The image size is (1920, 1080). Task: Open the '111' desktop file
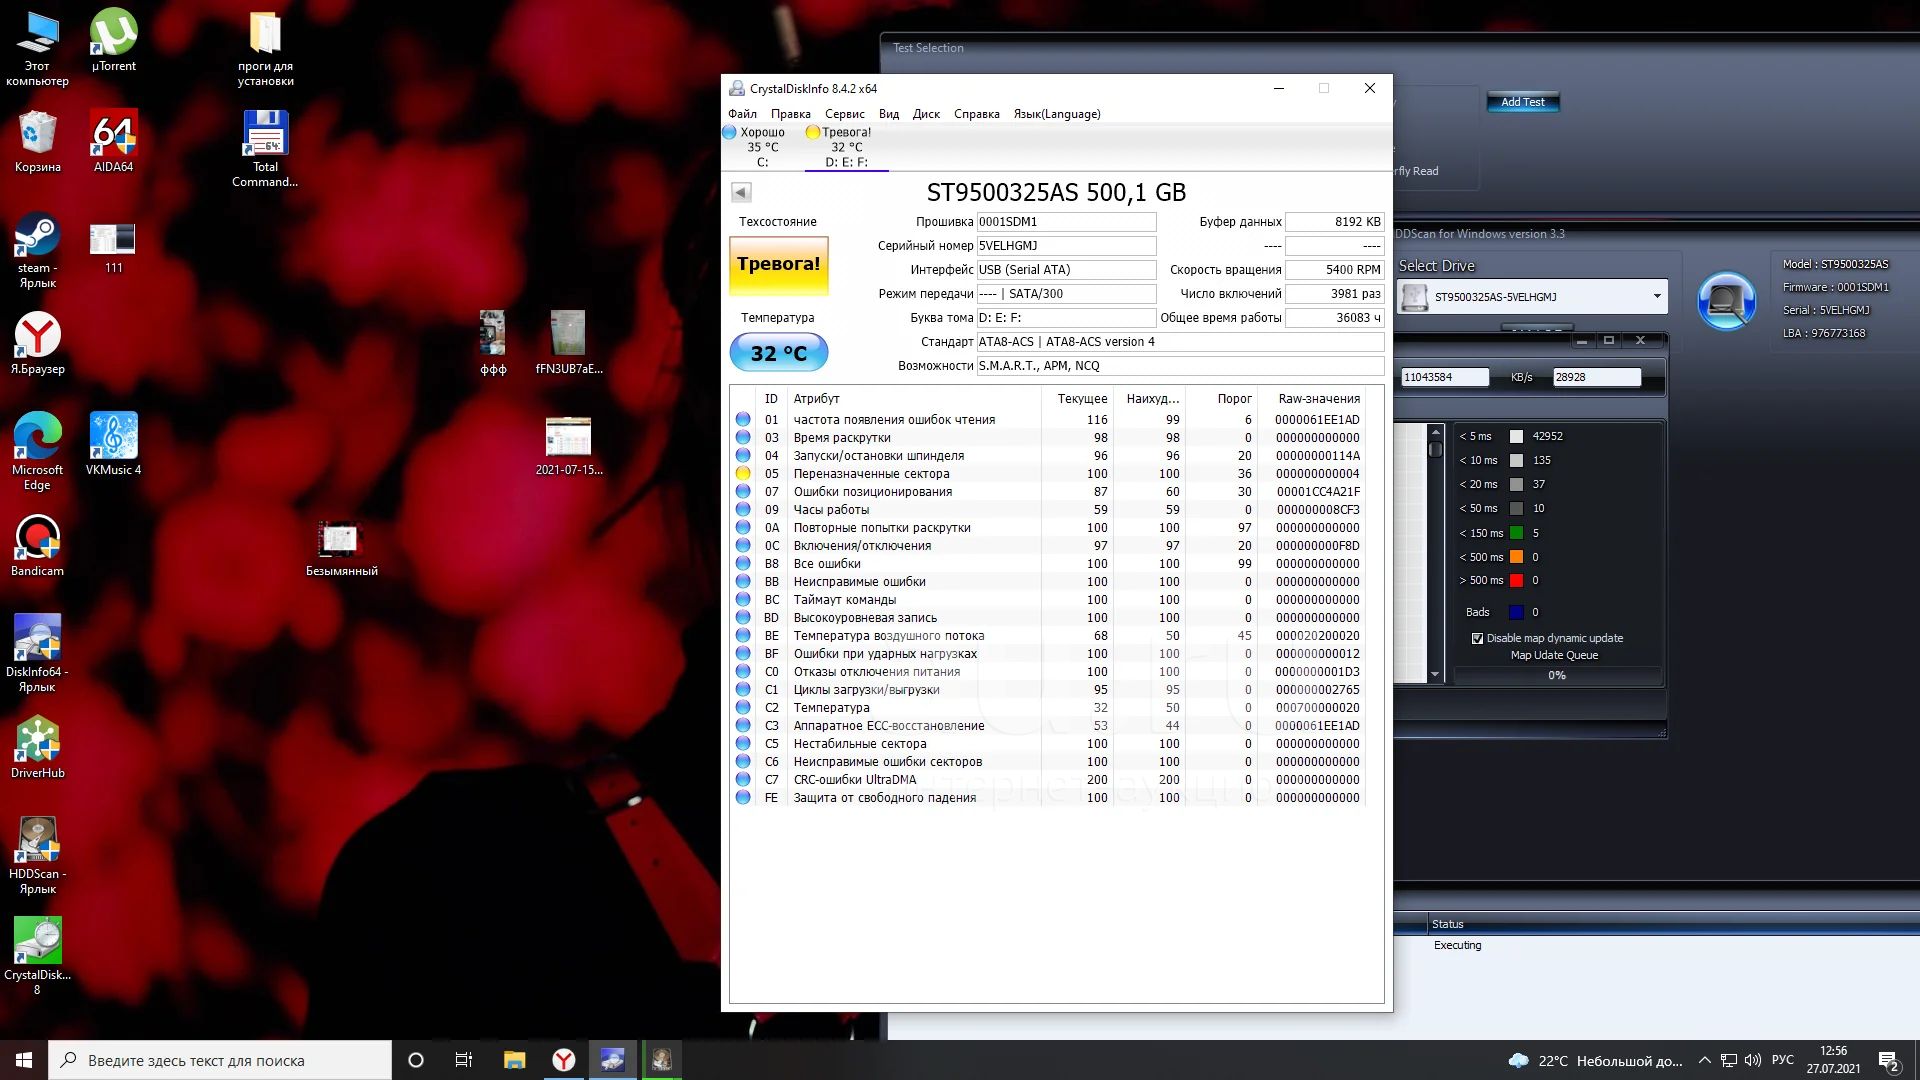tap(113, 247)
